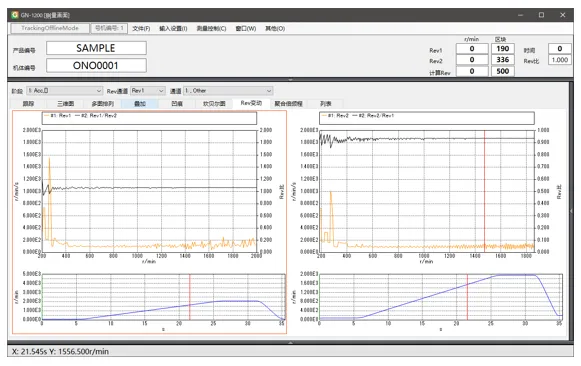Open the 窗口(W) menu
The width and height of the screenshot is (581, 366).
coord(246,29)
